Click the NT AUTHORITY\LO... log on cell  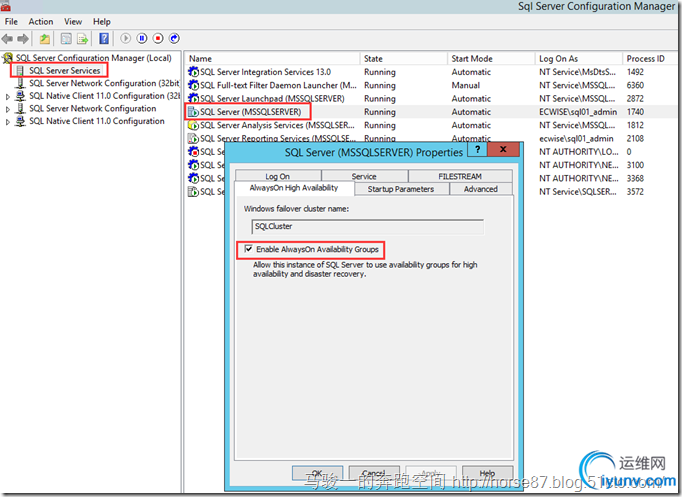579,152
